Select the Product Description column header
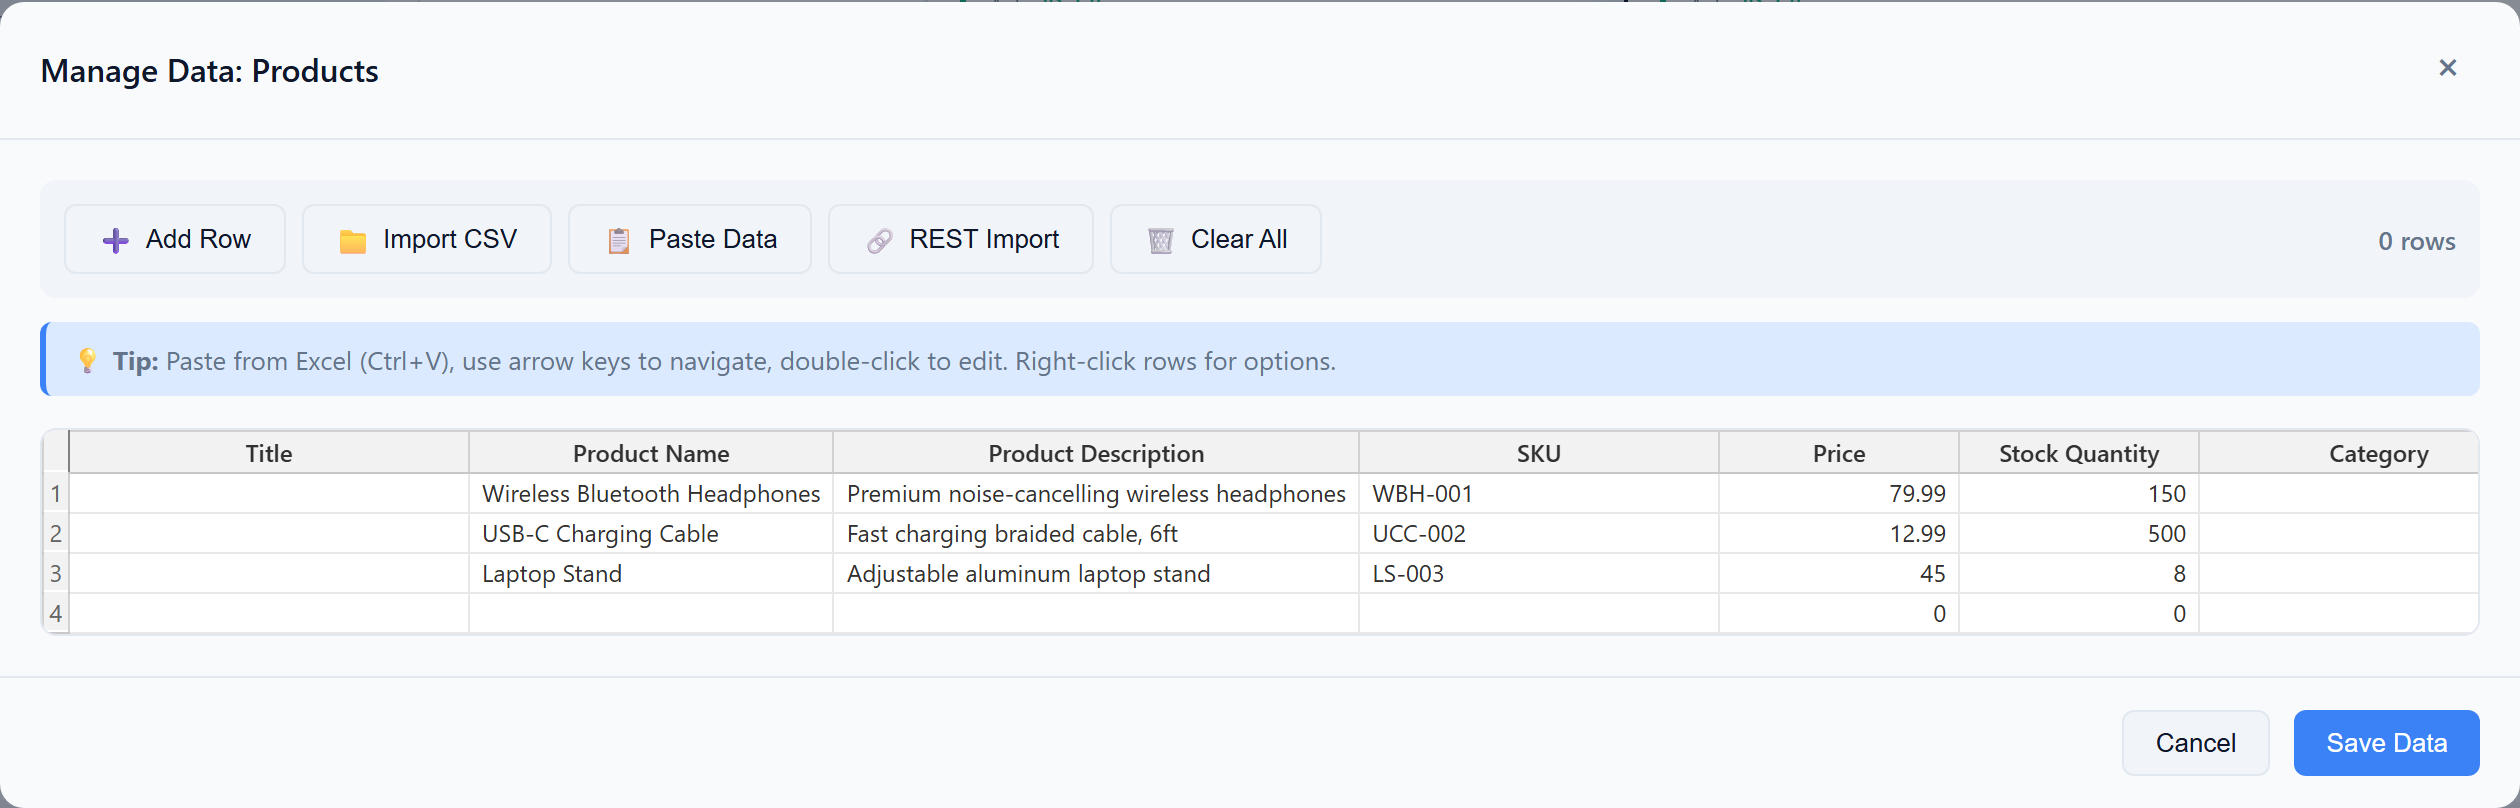This screenshot has width=2520, height=808. click(x=1096, y=453)
